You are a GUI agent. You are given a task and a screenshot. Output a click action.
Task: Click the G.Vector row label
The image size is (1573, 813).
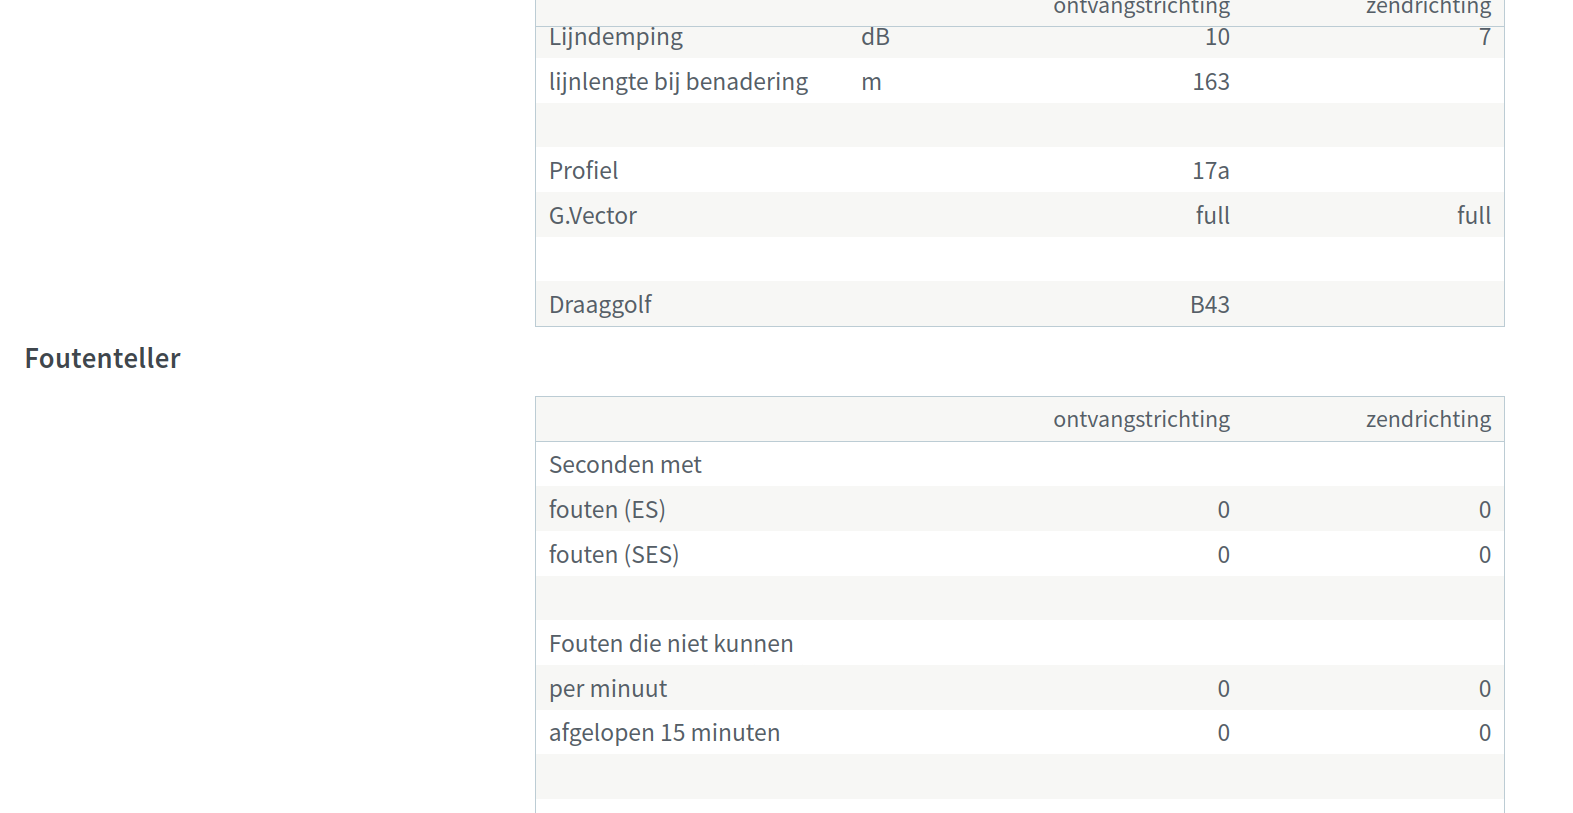593,216
